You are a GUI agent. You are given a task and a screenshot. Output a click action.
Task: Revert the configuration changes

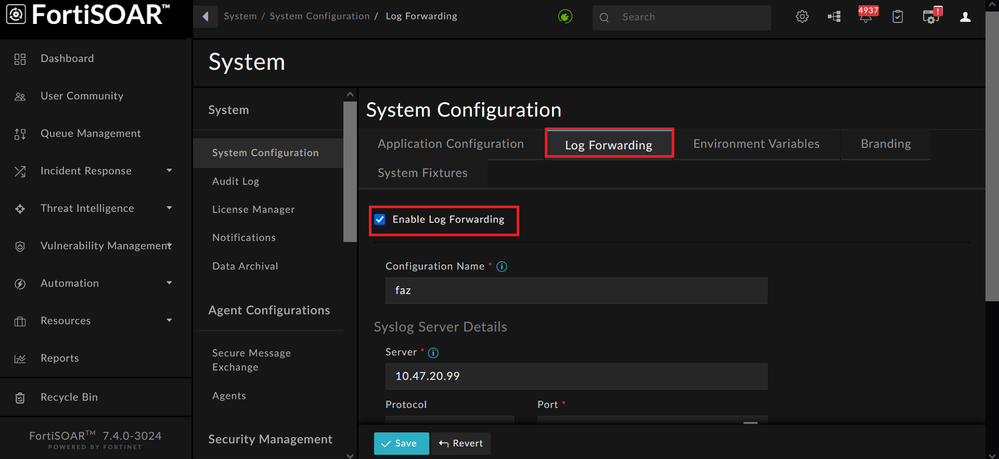coord(461,443)
